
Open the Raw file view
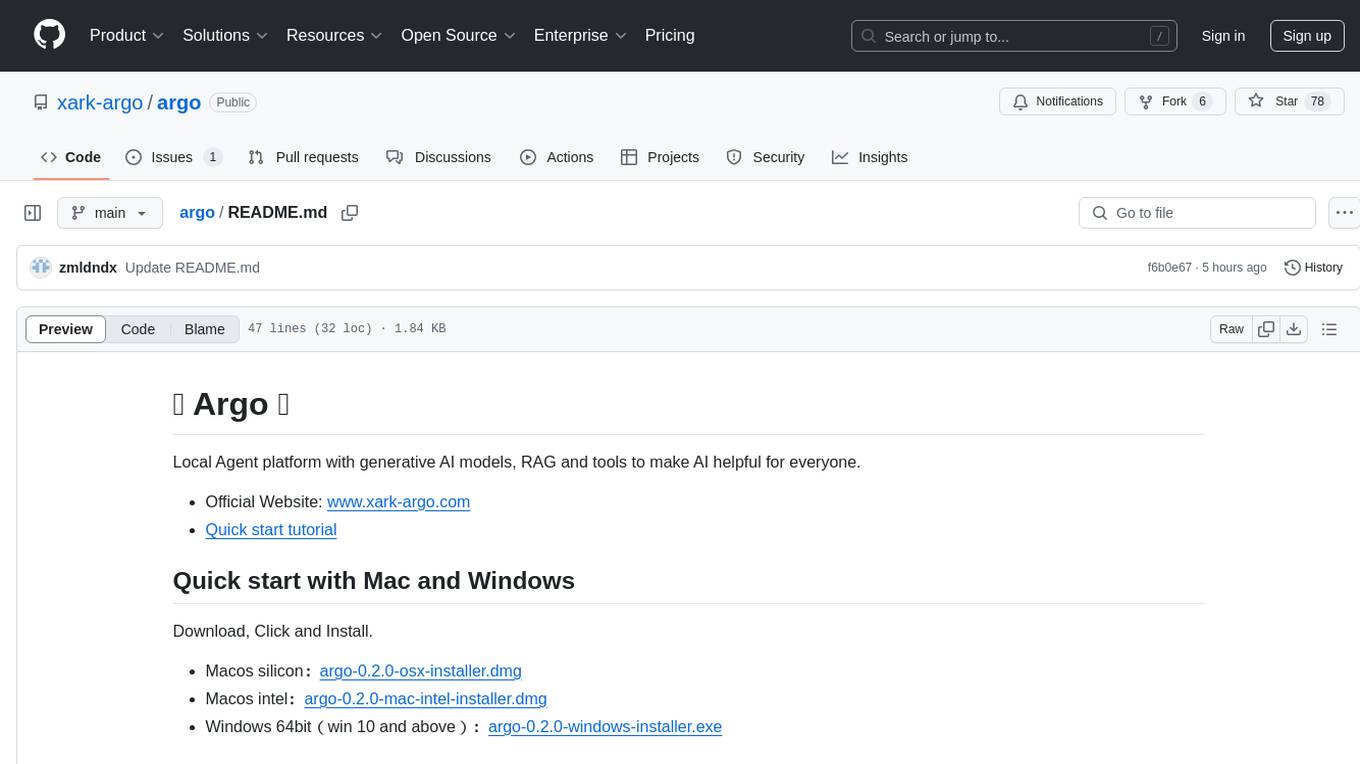click(x=1231, y=329)
